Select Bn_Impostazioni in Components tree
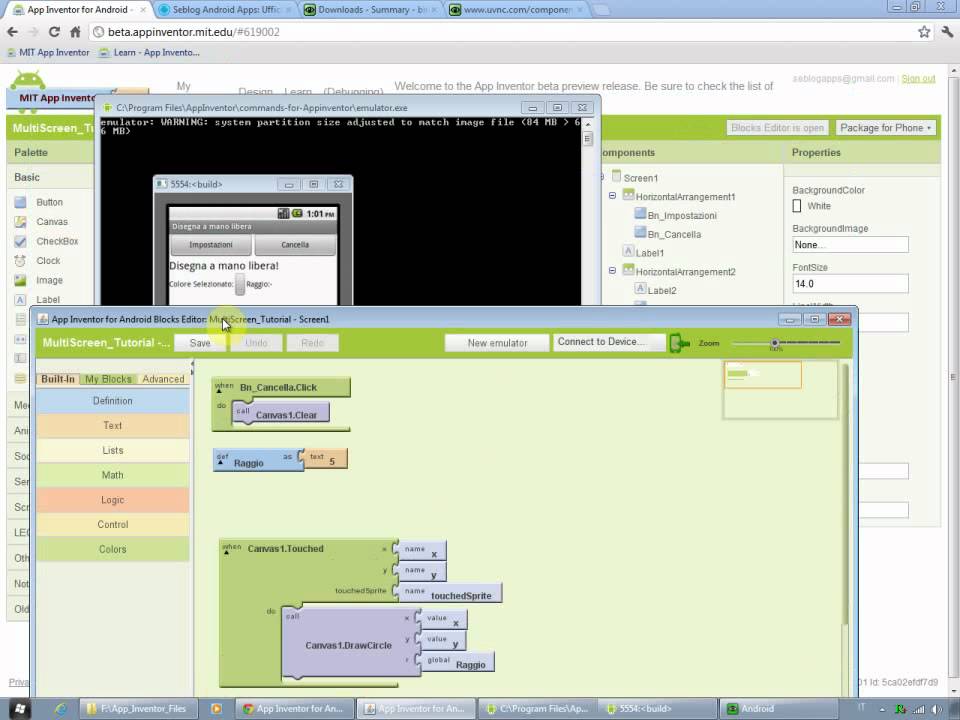This screenshot has height=720, width=960. 675,215
